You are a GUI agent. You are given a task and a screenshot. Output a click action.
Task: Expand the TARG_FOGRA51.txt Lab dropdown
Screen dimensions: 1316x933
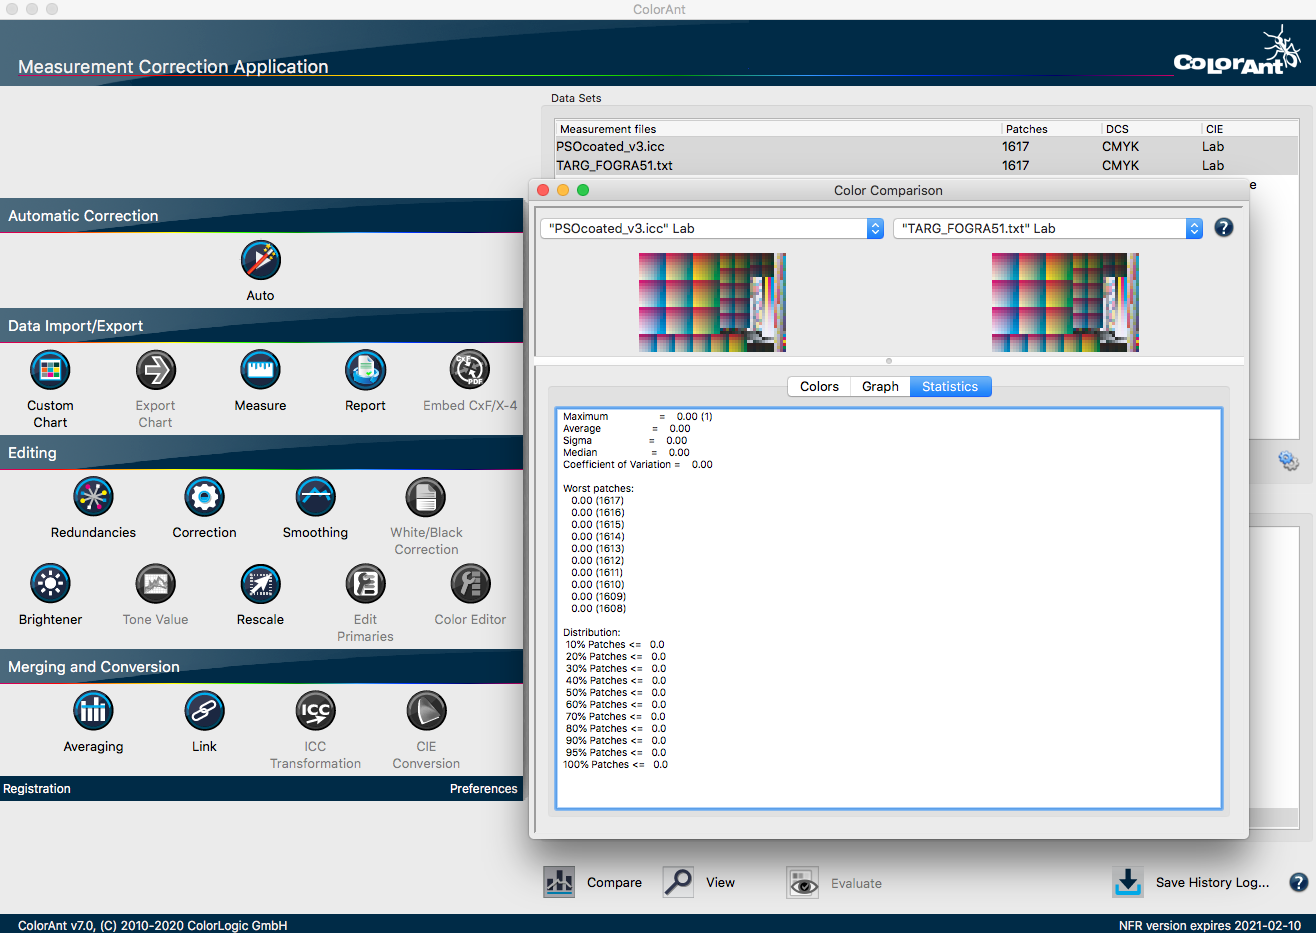[x=1047, y=229]
